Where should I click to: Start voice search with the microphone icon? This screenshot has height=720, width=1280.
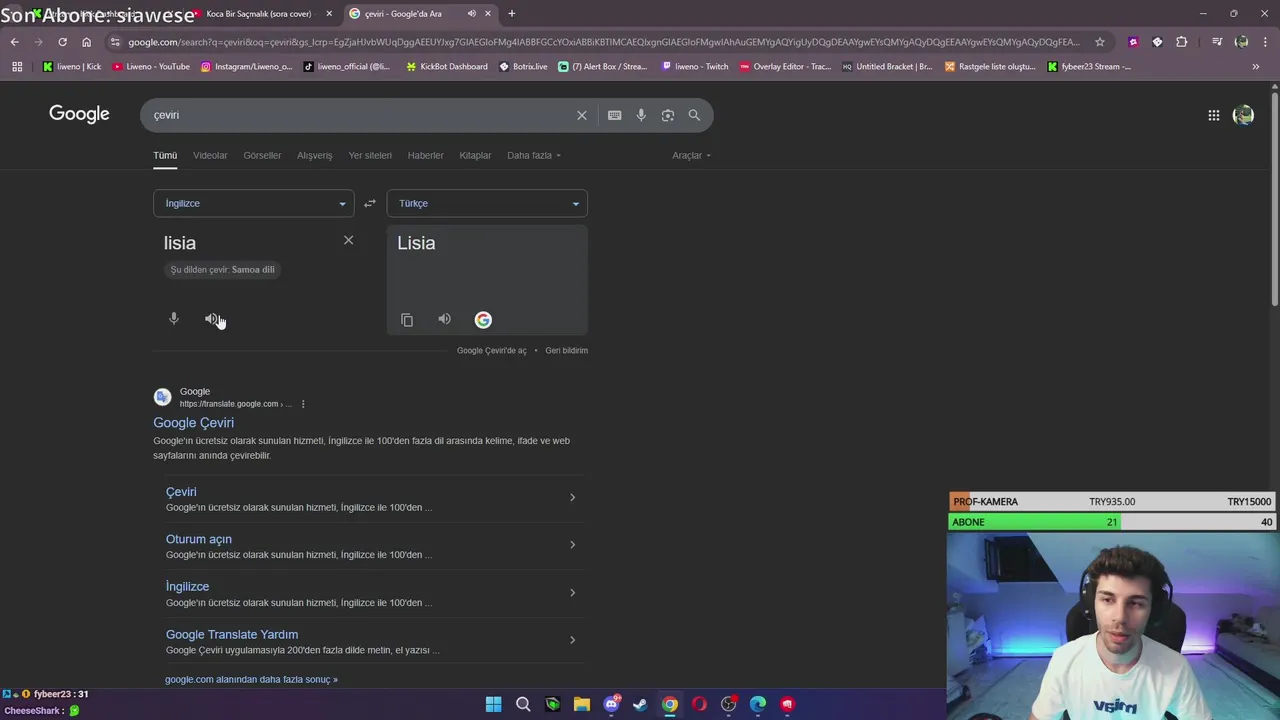(641, 115)
